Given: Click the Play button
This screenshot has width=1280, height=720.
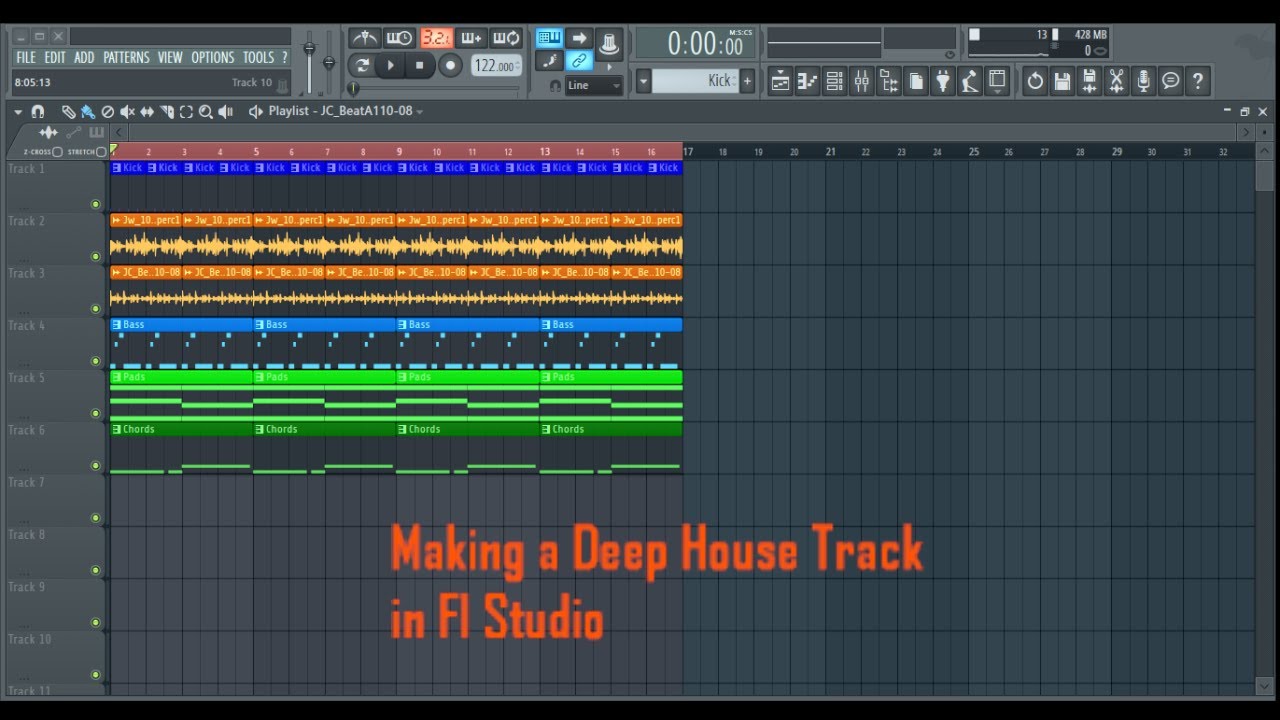Looking at the screenshot, I should (391, 66).
